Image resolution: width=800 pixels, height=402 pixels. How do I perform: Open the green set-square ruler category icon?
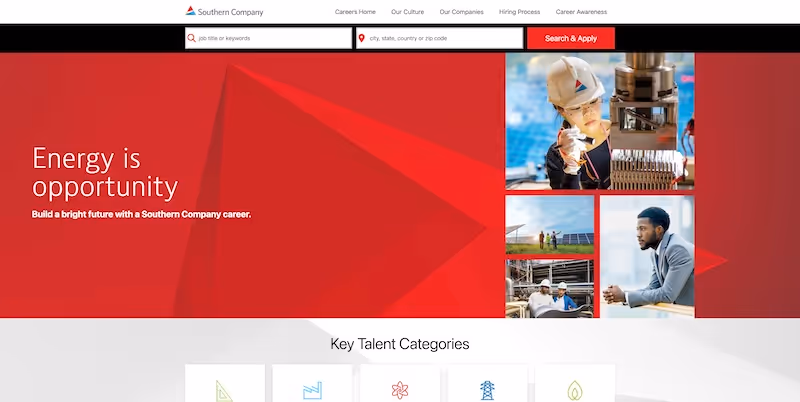coord(224,391)
